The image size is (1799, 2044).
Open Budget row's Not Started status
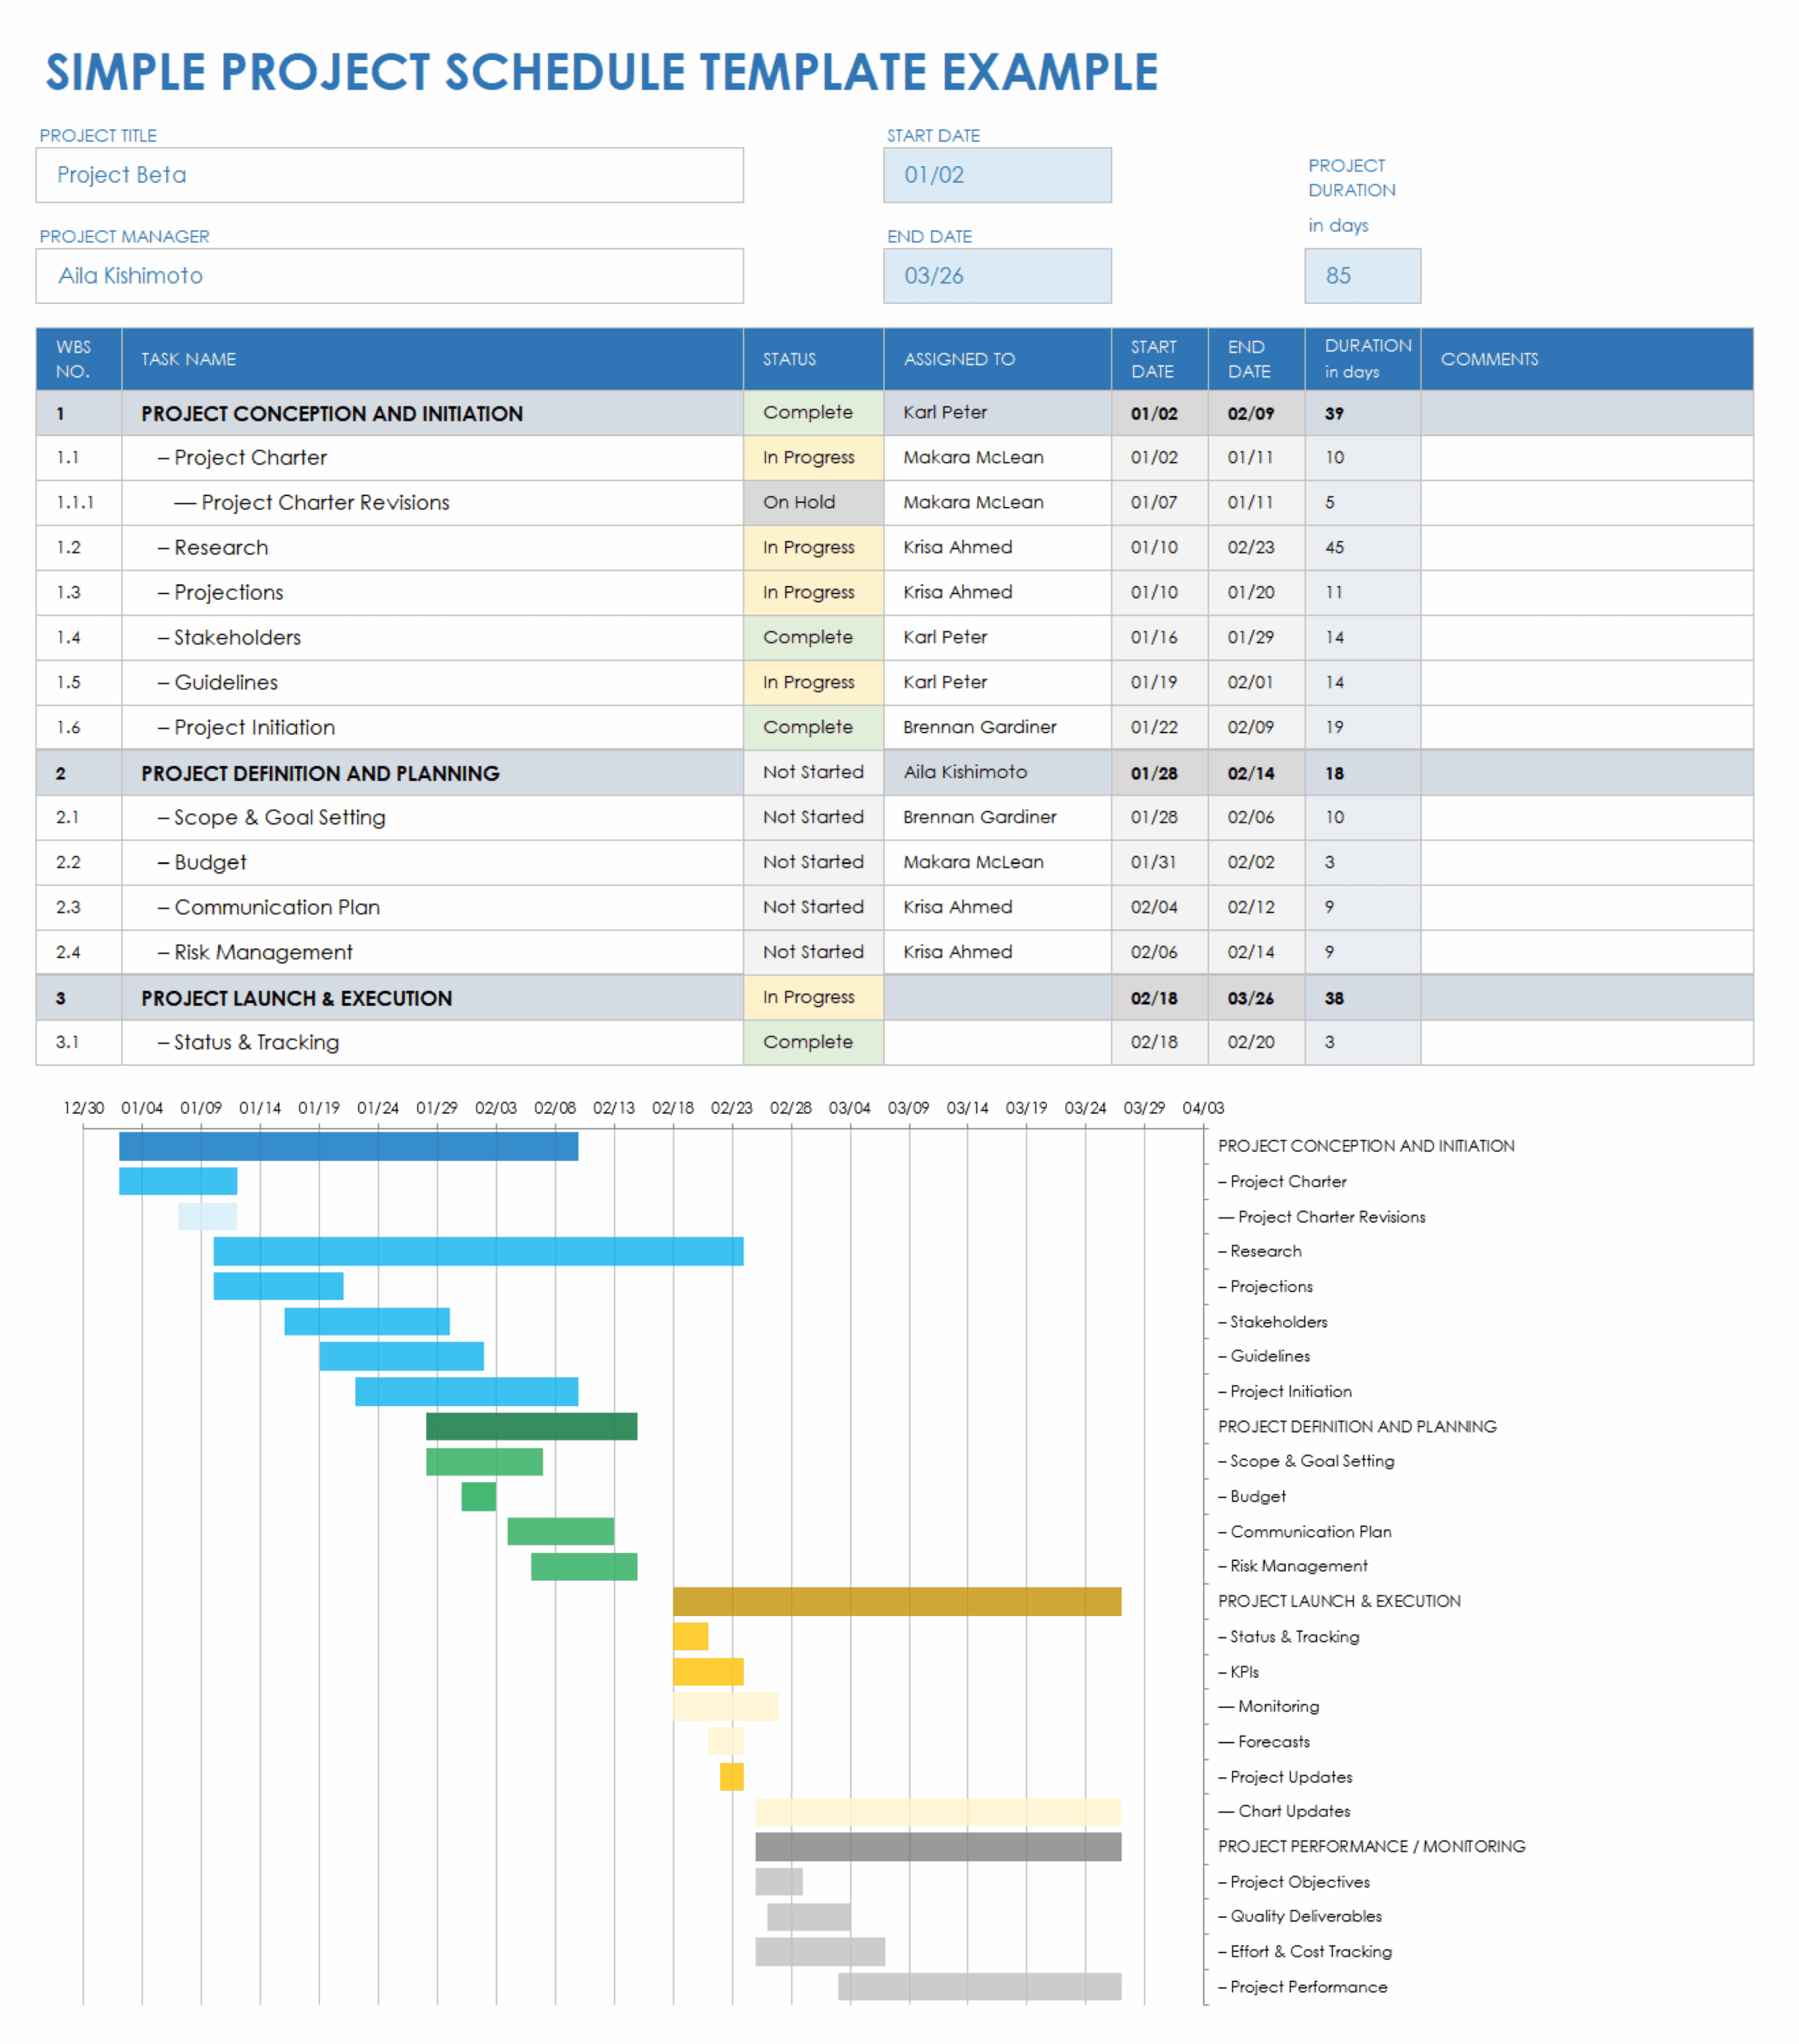(x=812, y=862)
